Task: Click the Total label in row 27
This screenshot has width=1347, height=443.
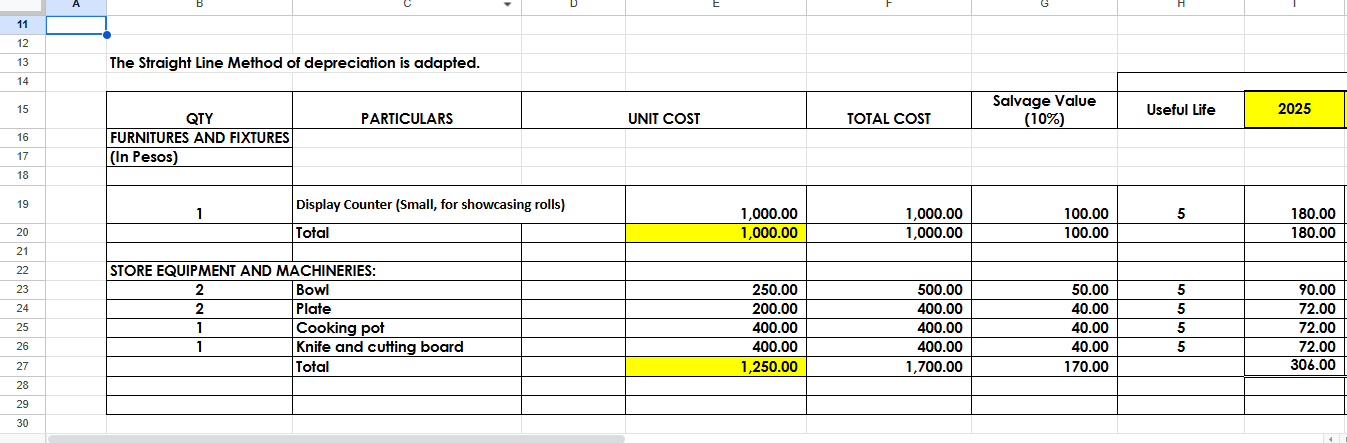Action: [x=407, y=367]
